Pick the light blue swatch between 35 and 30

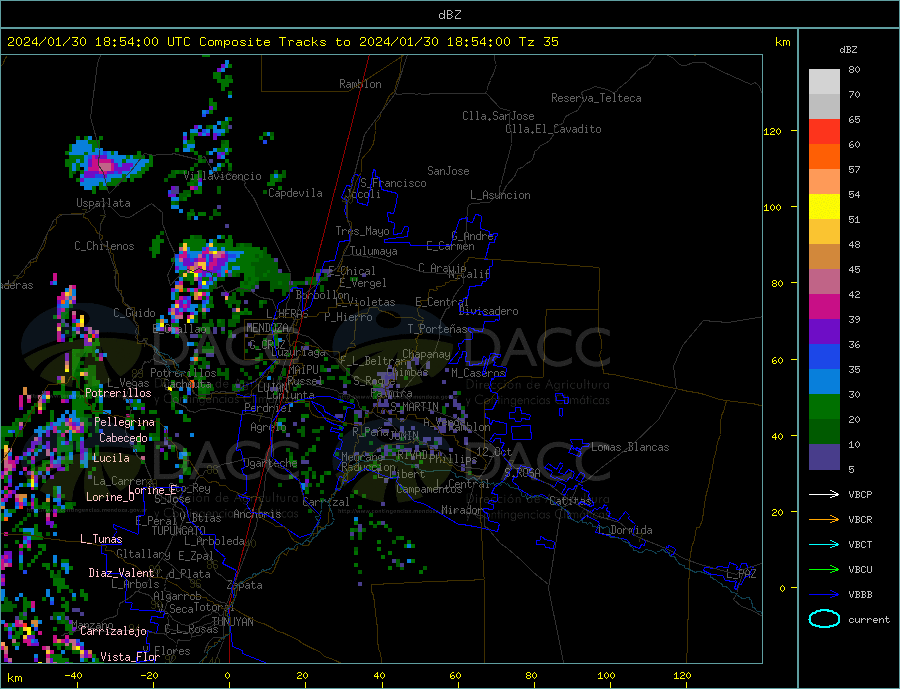[x=824, y=382]
